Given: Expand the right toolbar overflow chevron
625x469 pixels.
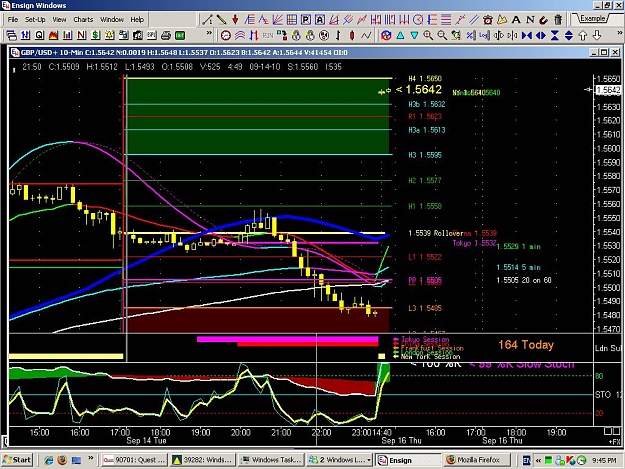Looking at the screenshot, I should (620, 33).
